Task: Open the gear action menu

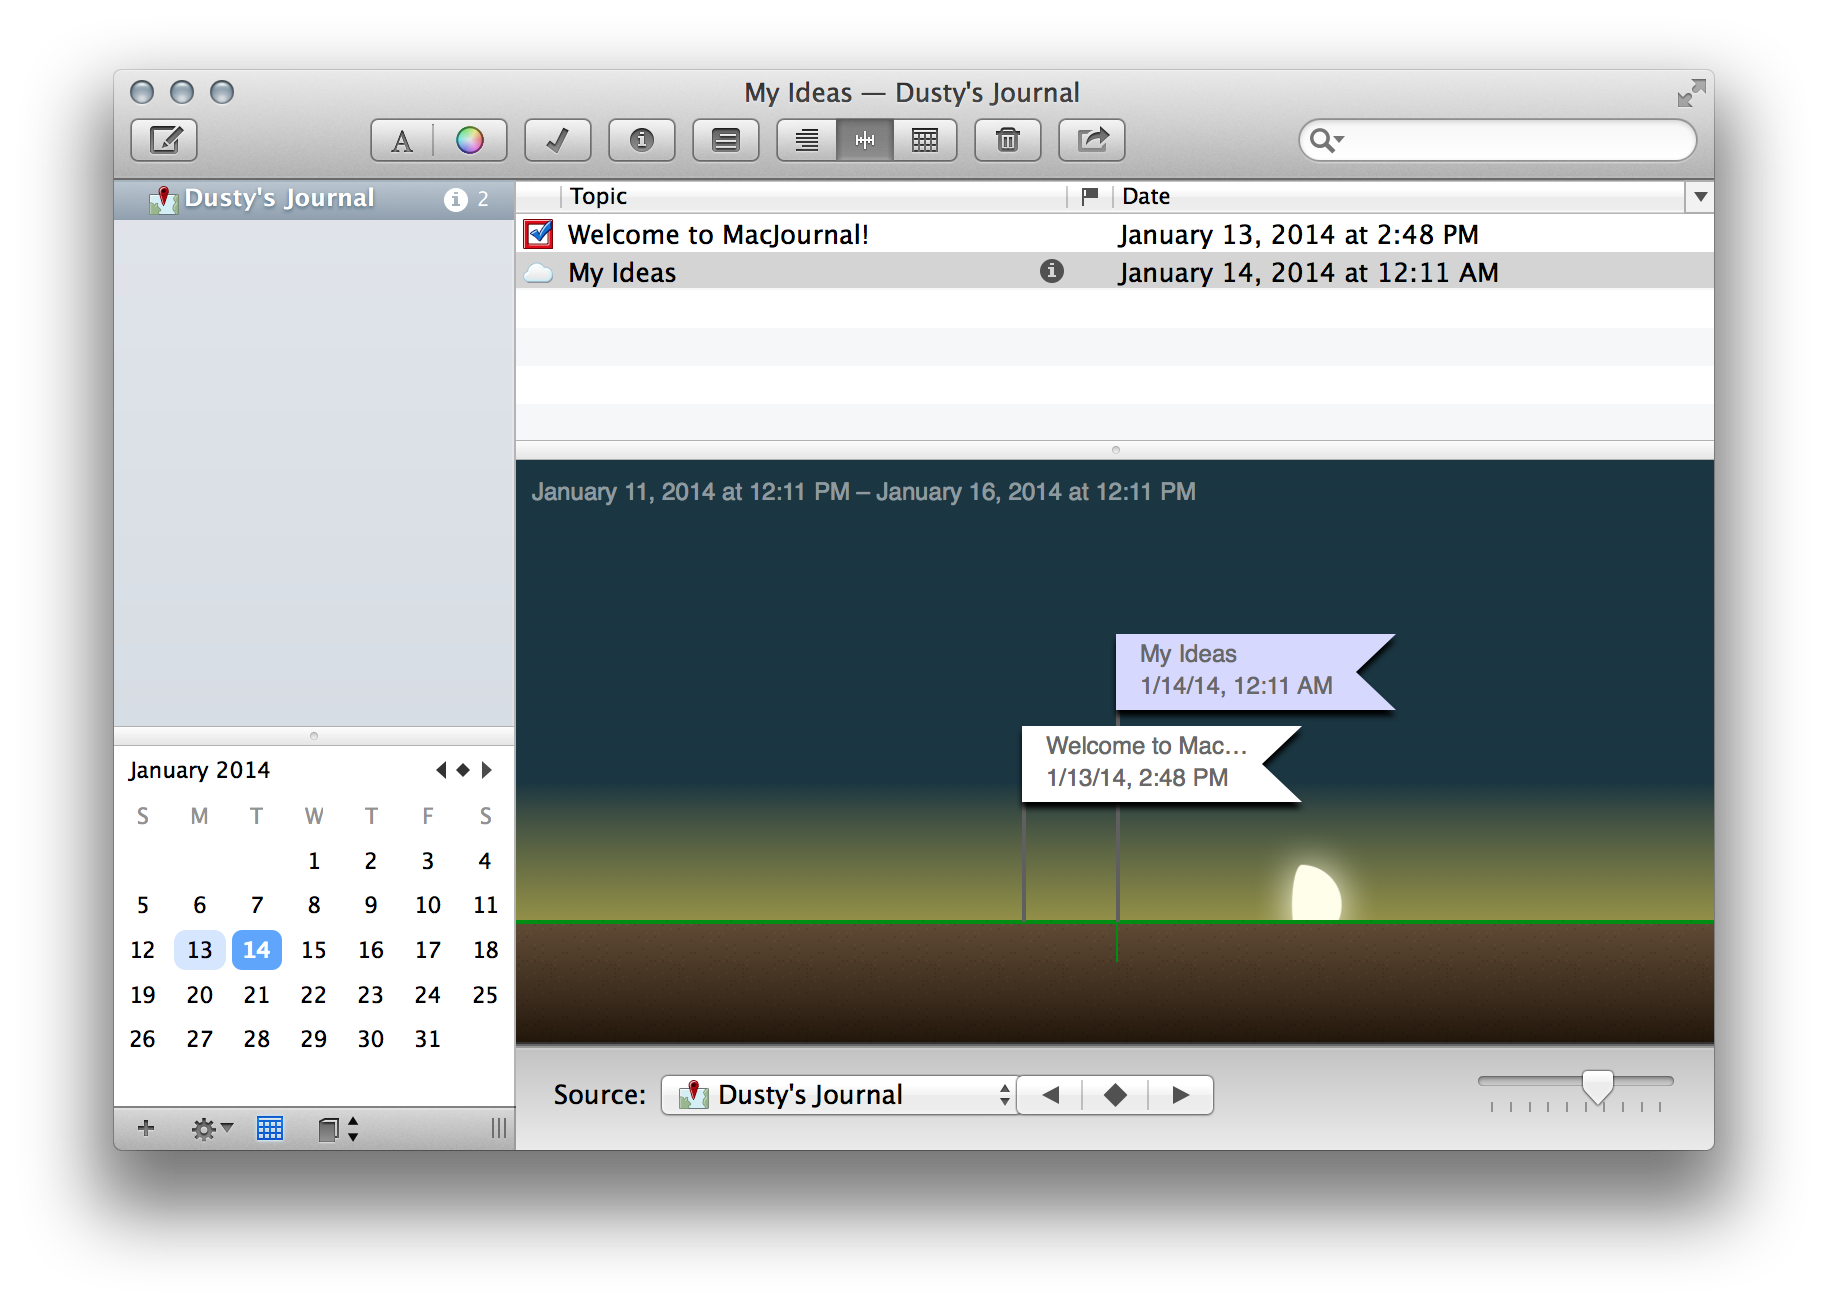Action: click(210, 1129)
